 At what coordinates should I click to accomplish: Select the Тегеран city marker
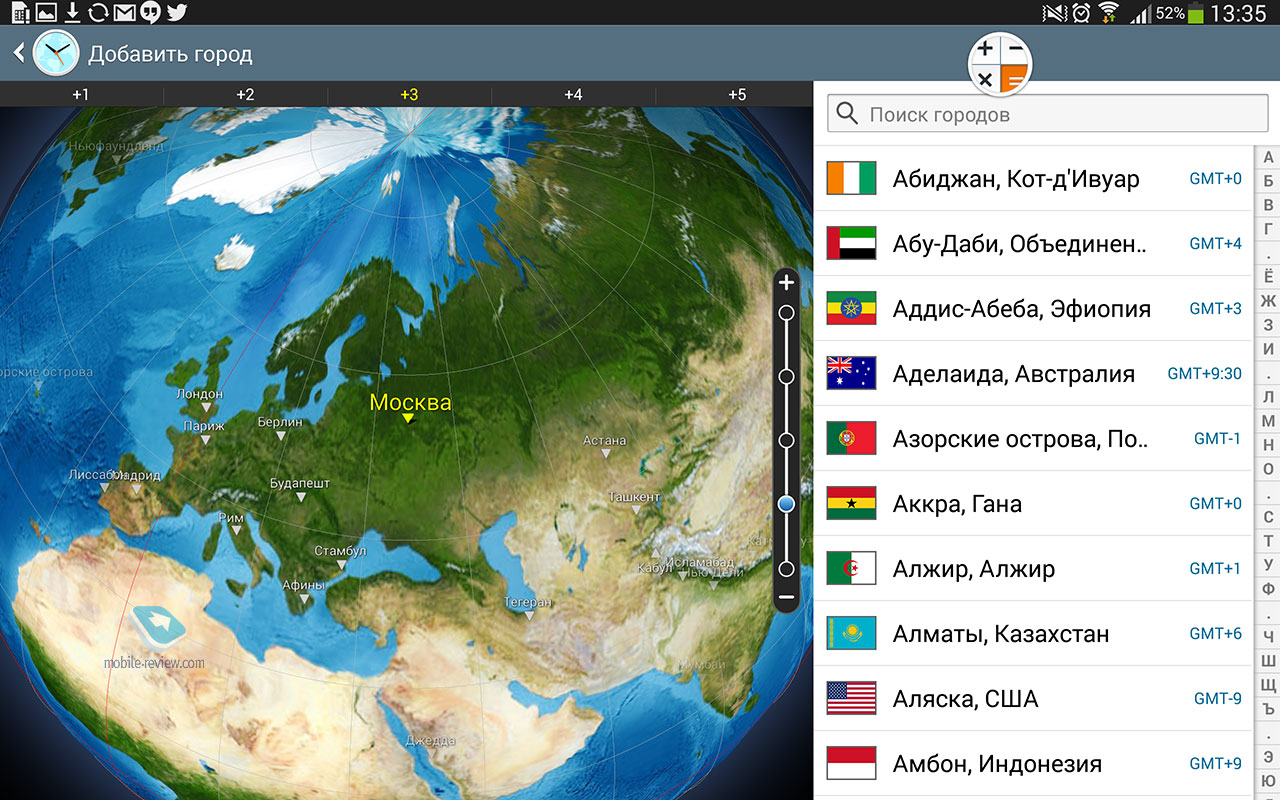pyautogui.click(x=527, y=608)
